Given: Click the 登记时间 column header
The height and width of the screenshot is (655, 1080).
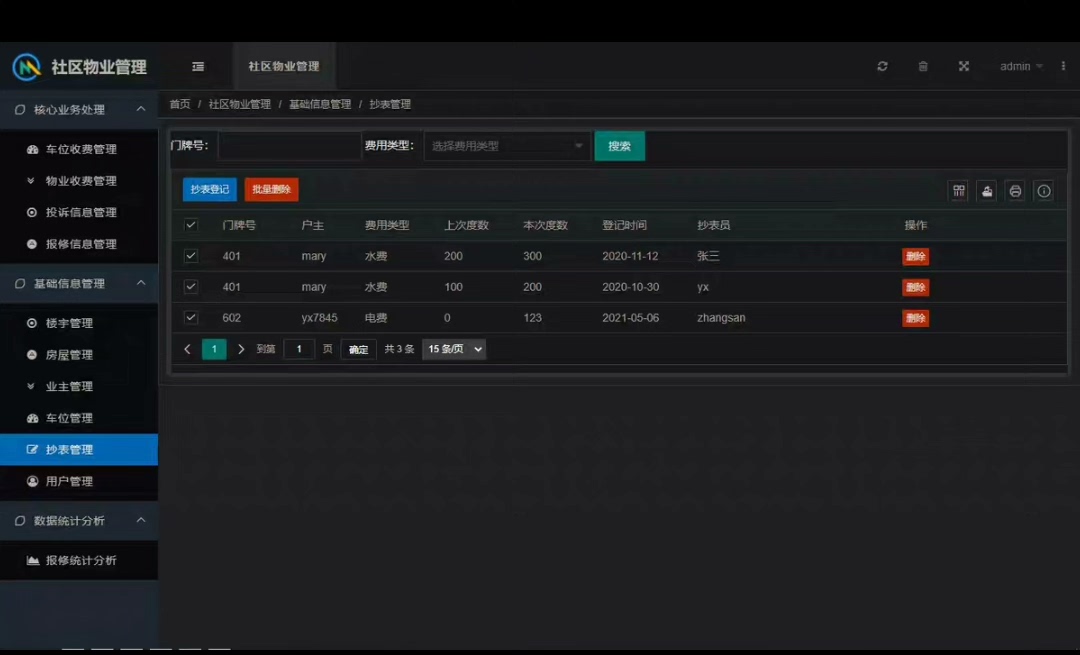Looking at the screenshot, I should 624,225.
